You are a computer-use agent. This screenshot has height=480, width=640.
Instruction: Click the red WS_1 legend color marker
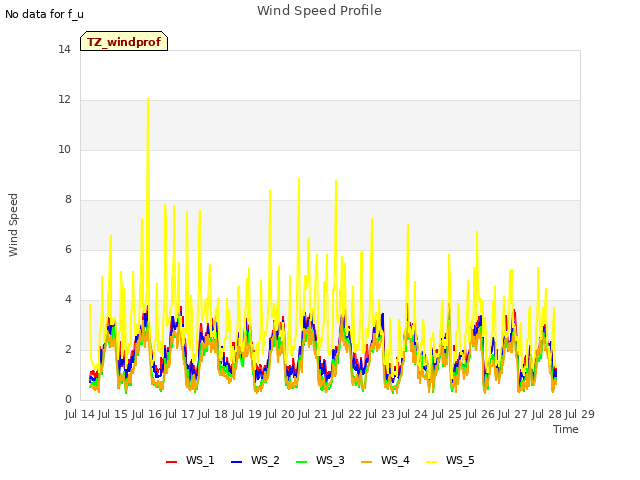171,462
